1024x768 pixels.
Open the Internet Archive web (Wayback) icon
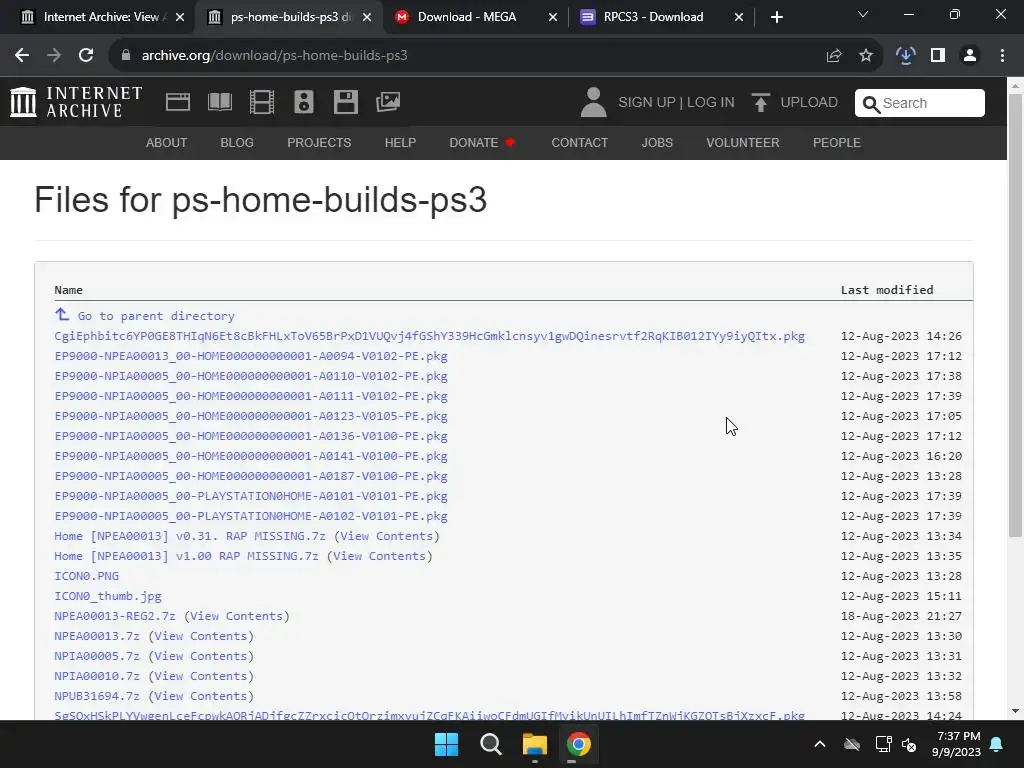click(x=178, y=102)
